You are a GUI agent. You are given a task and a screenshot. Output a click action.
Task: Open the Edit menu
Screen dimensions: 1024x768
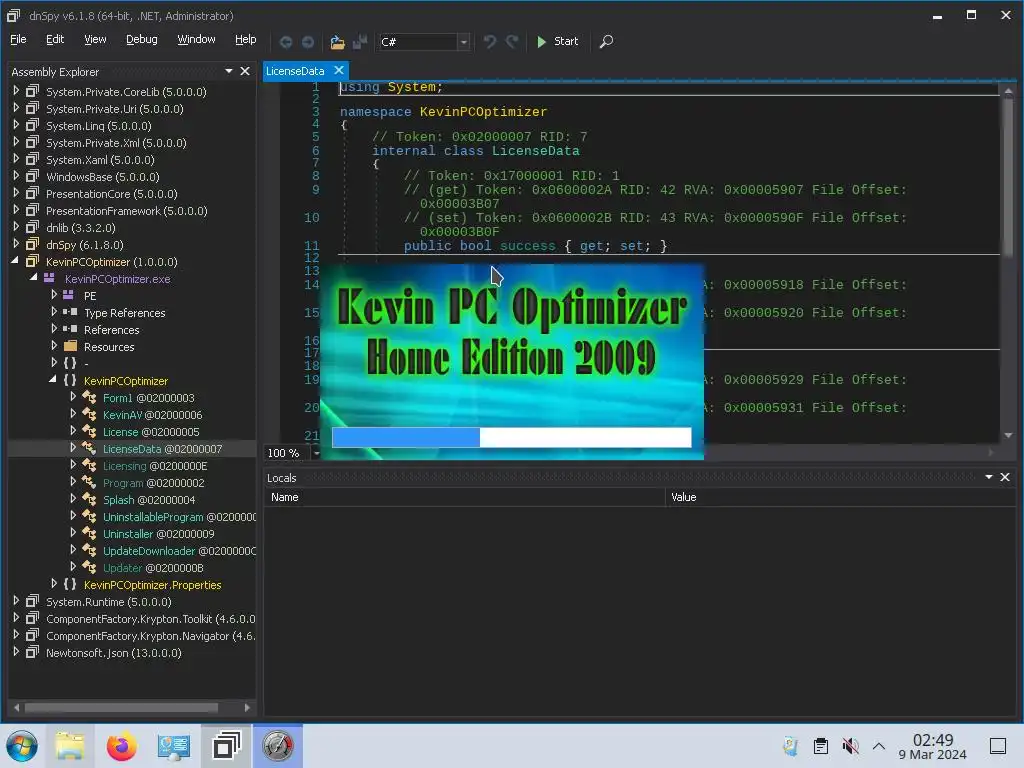pos(55,39)
